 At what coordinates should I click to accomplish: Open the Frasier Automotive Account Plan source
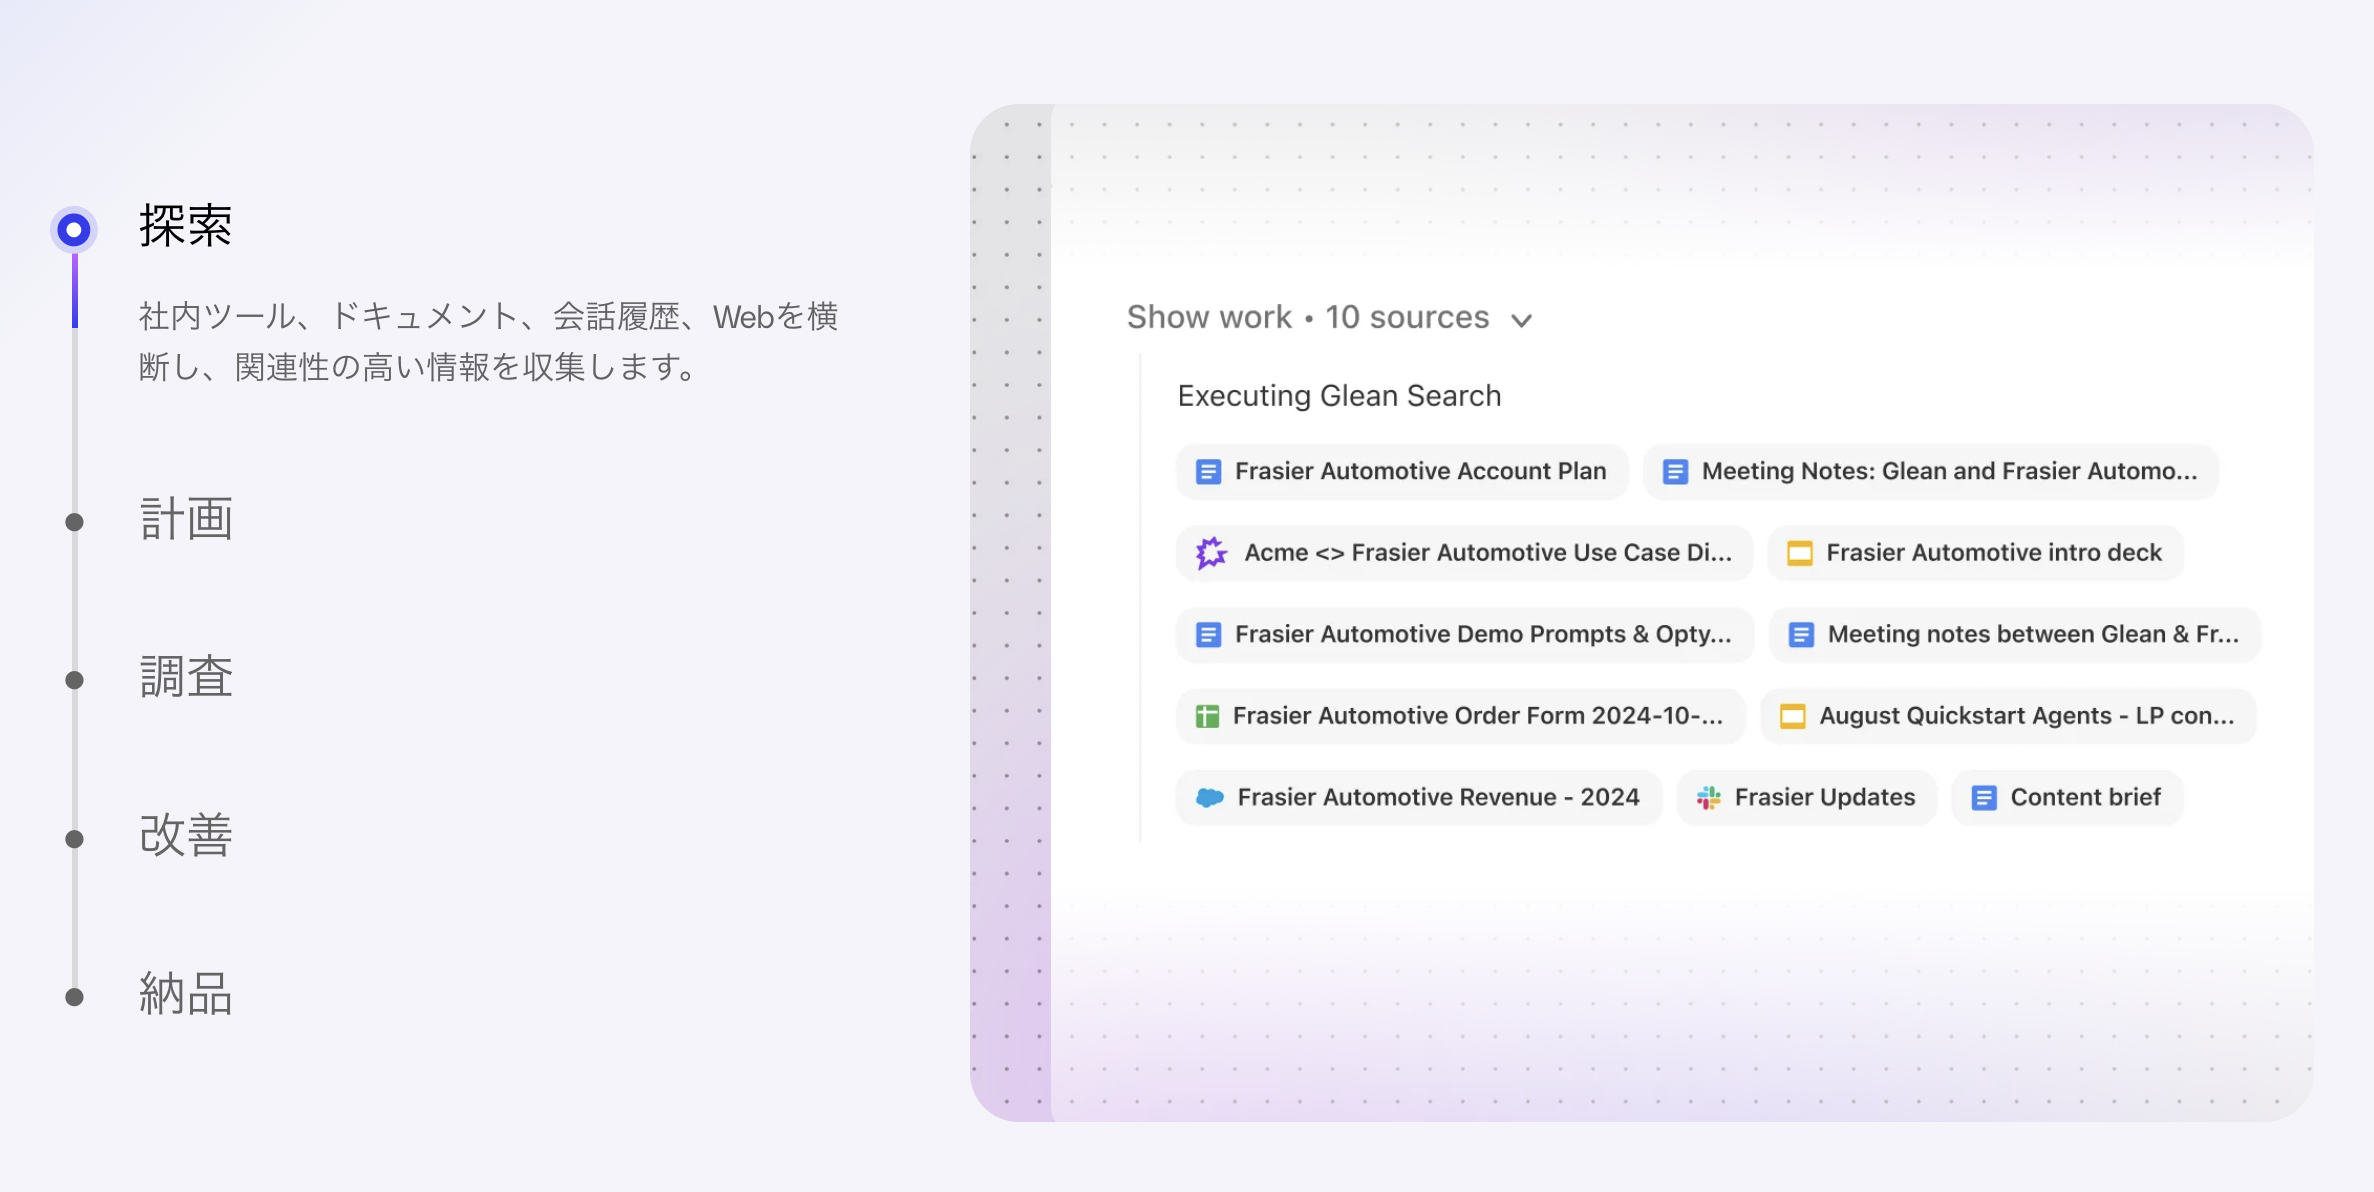[1400, 471]
